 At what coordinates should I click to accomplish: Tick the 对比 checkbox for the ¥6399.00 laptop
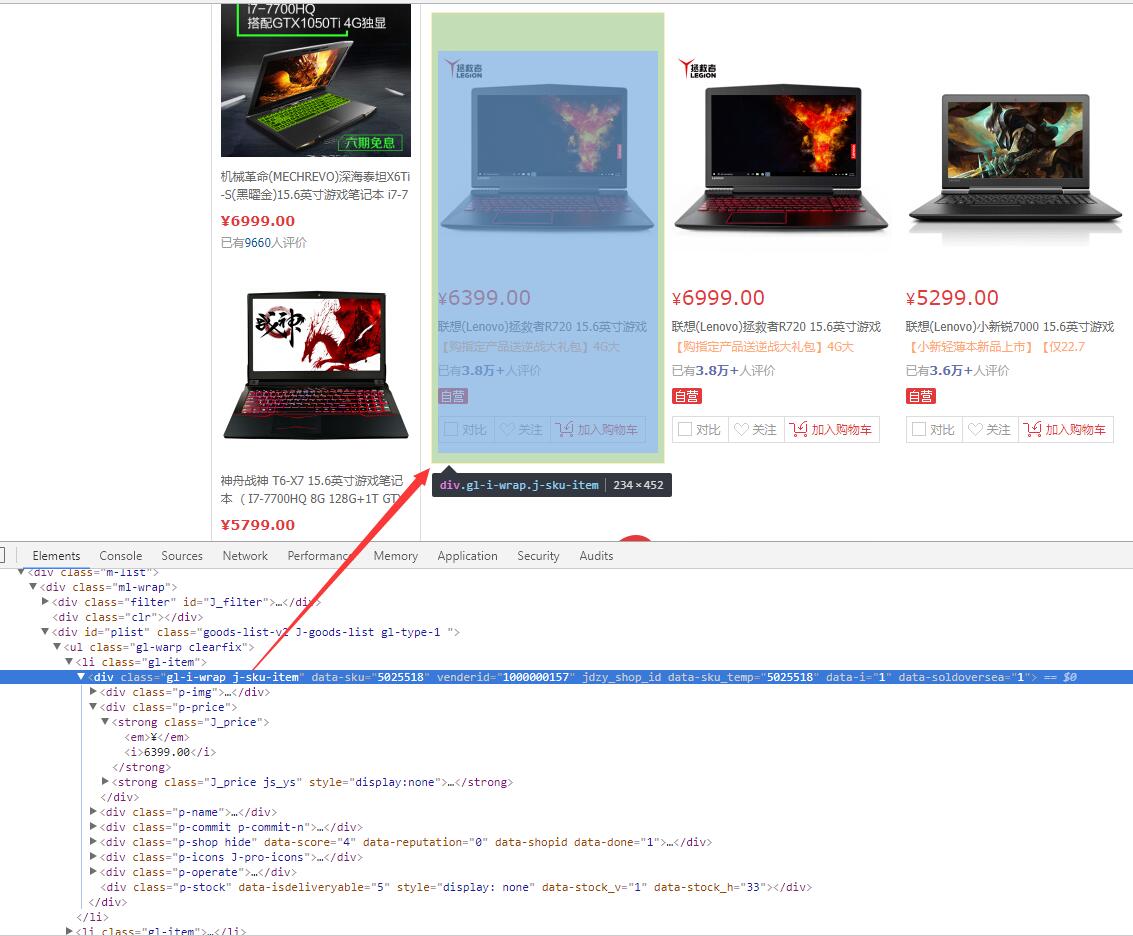[x=451, y=429]
